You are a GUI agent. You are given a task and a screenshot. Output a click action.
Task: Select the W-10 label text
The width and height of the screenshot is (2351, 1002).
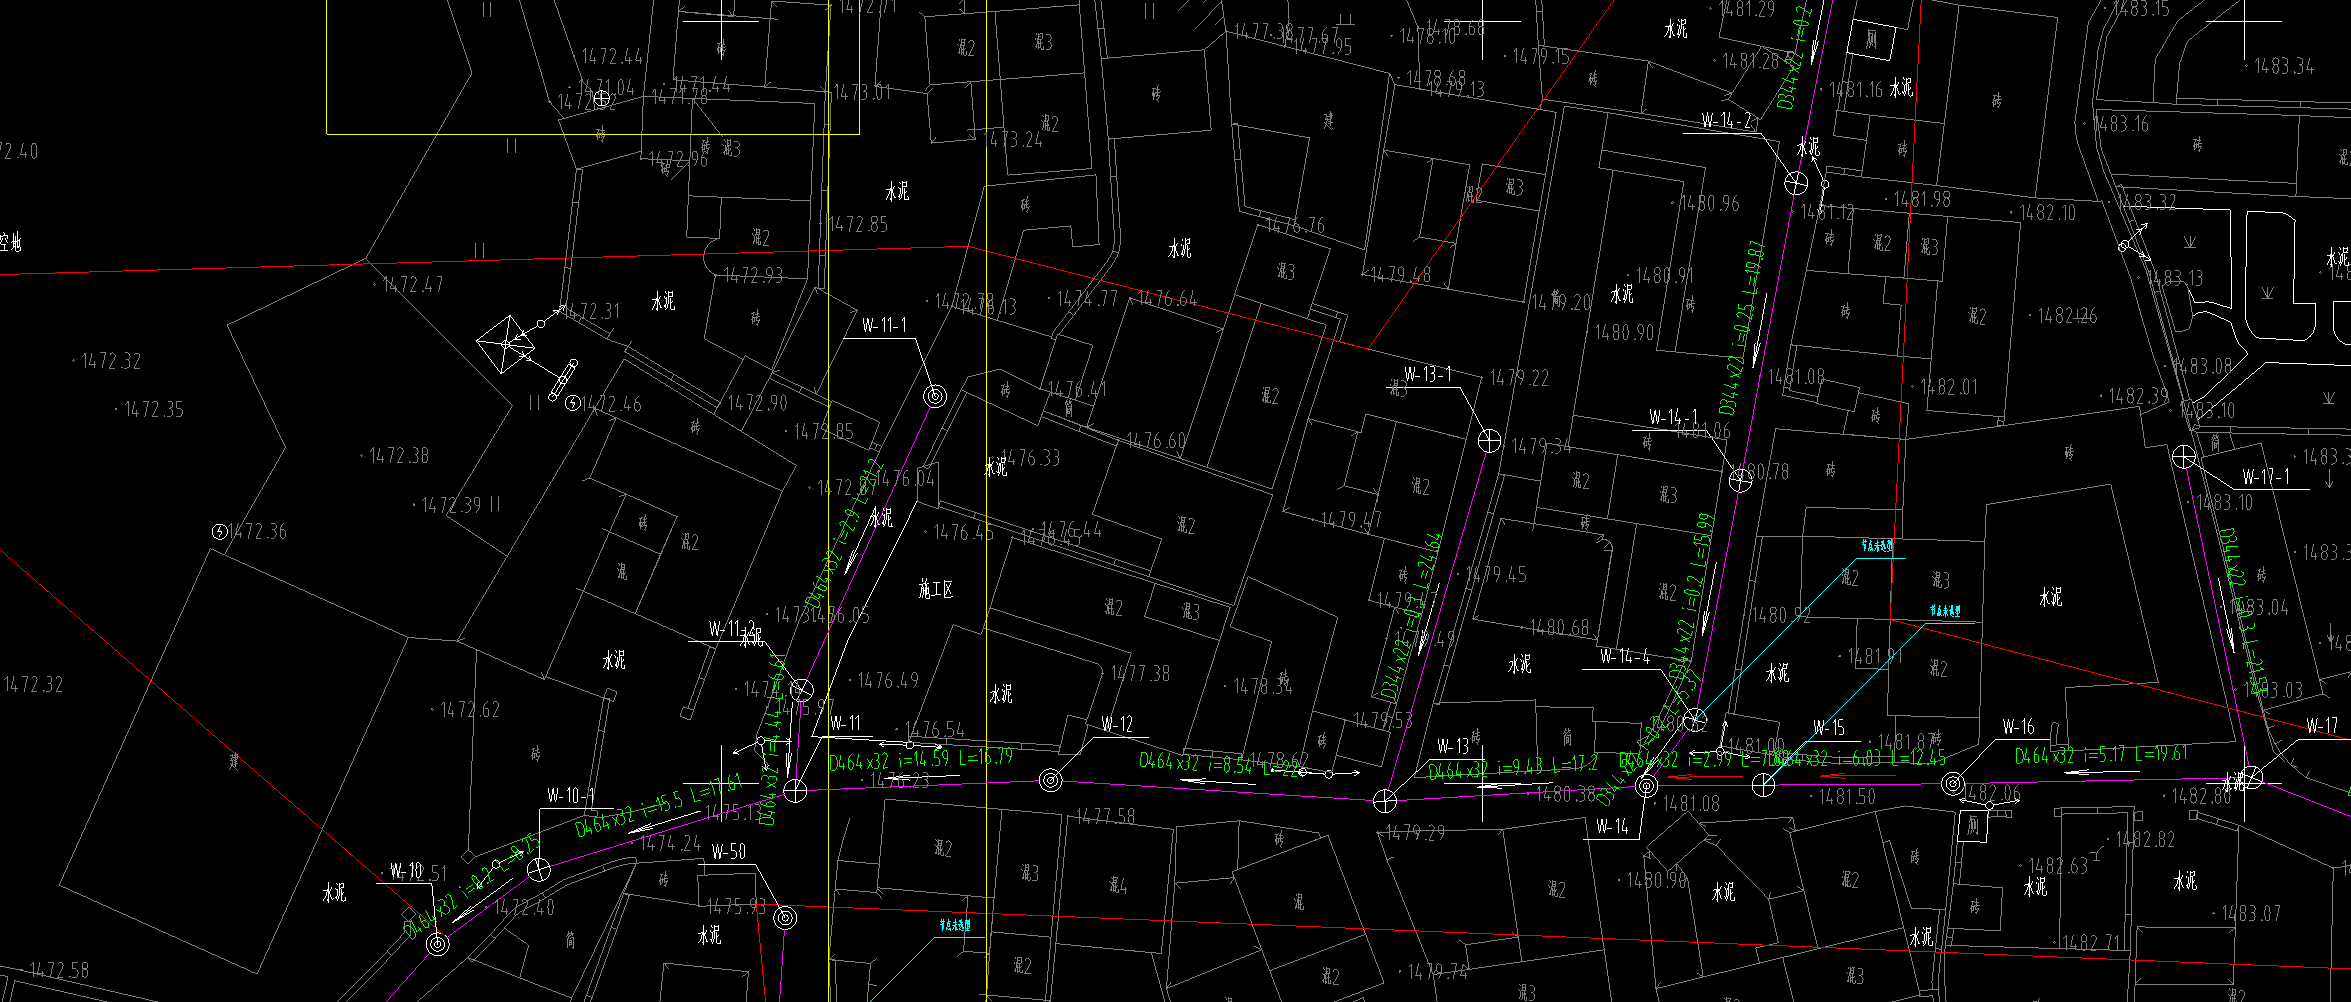tap(406, 871)
